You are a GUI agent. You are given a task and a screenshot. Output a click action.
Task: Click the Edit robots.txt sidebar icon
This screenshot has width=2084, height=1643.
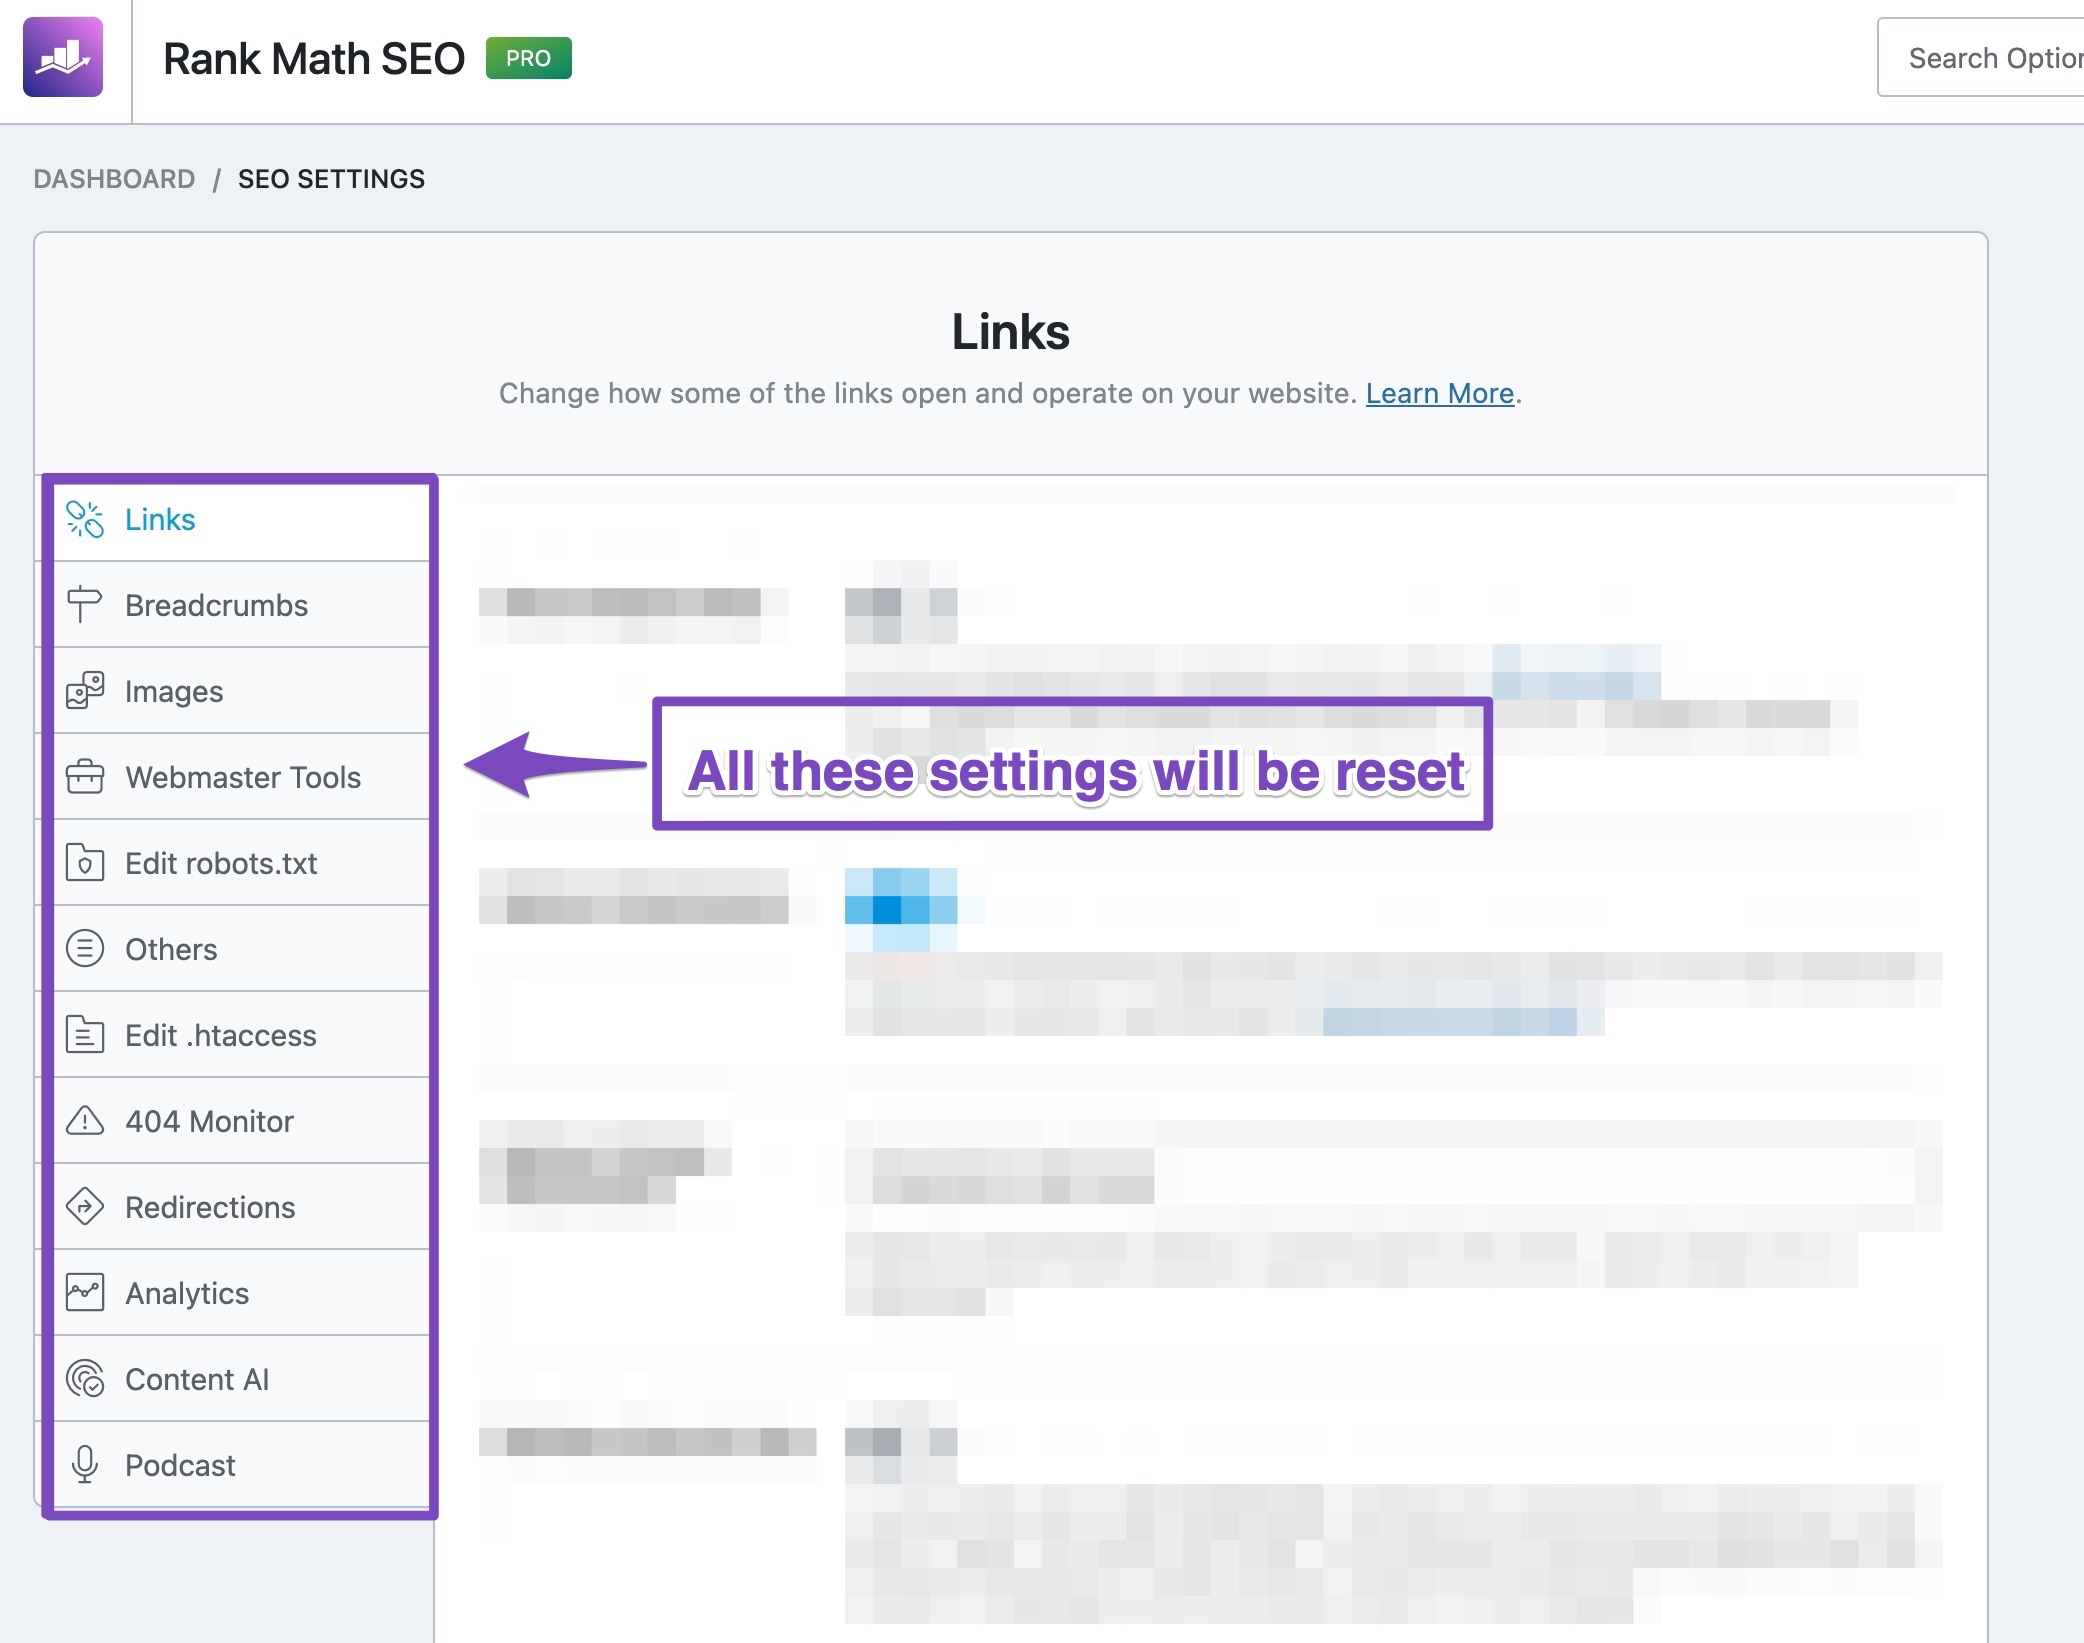tap(85, 863)
